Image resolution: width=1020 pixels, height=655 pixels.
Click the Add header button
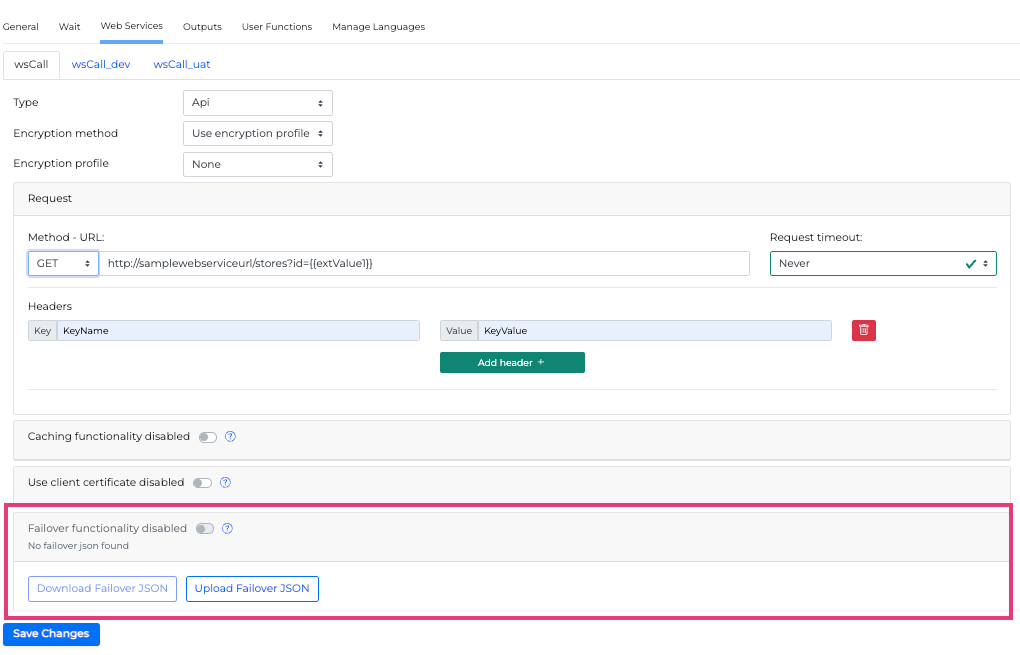click(512, 363)
